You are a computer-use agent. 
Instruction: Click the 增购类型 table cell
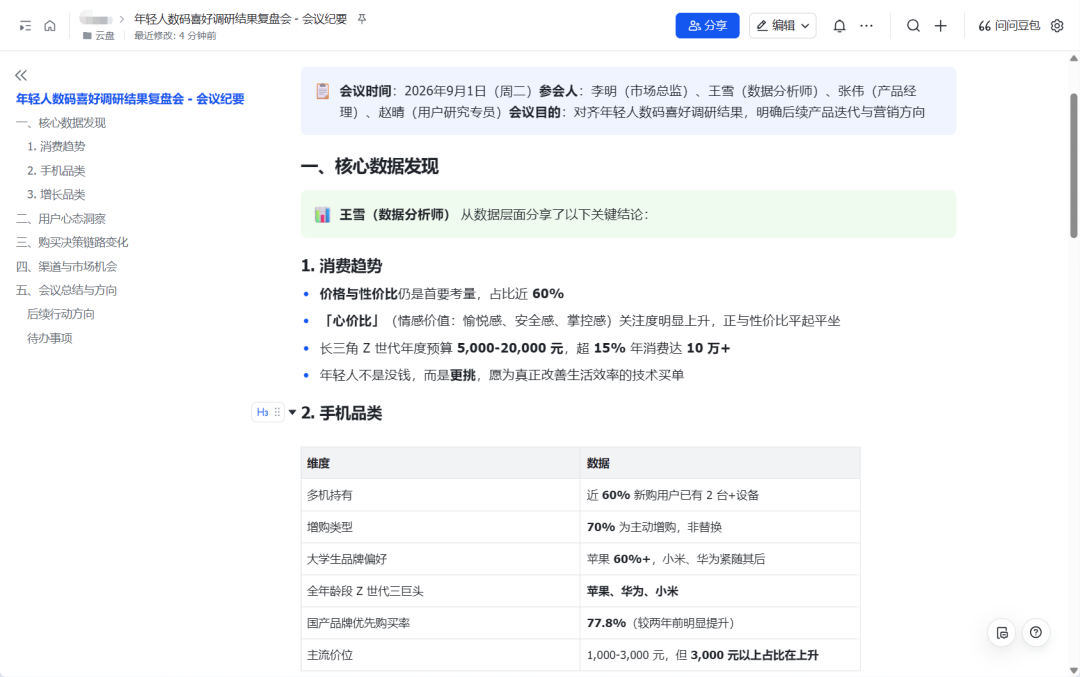tap(440, 527)
